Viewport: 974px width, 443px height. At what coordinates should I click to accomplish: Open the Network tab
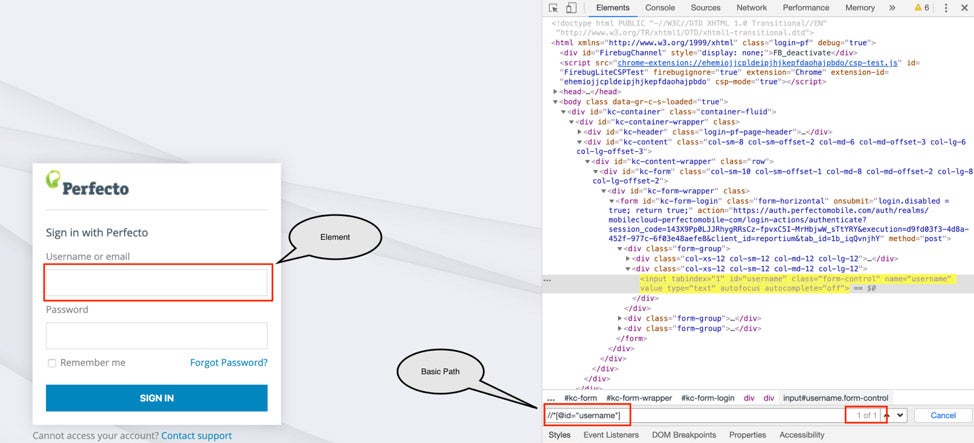(x=752, y=8)
